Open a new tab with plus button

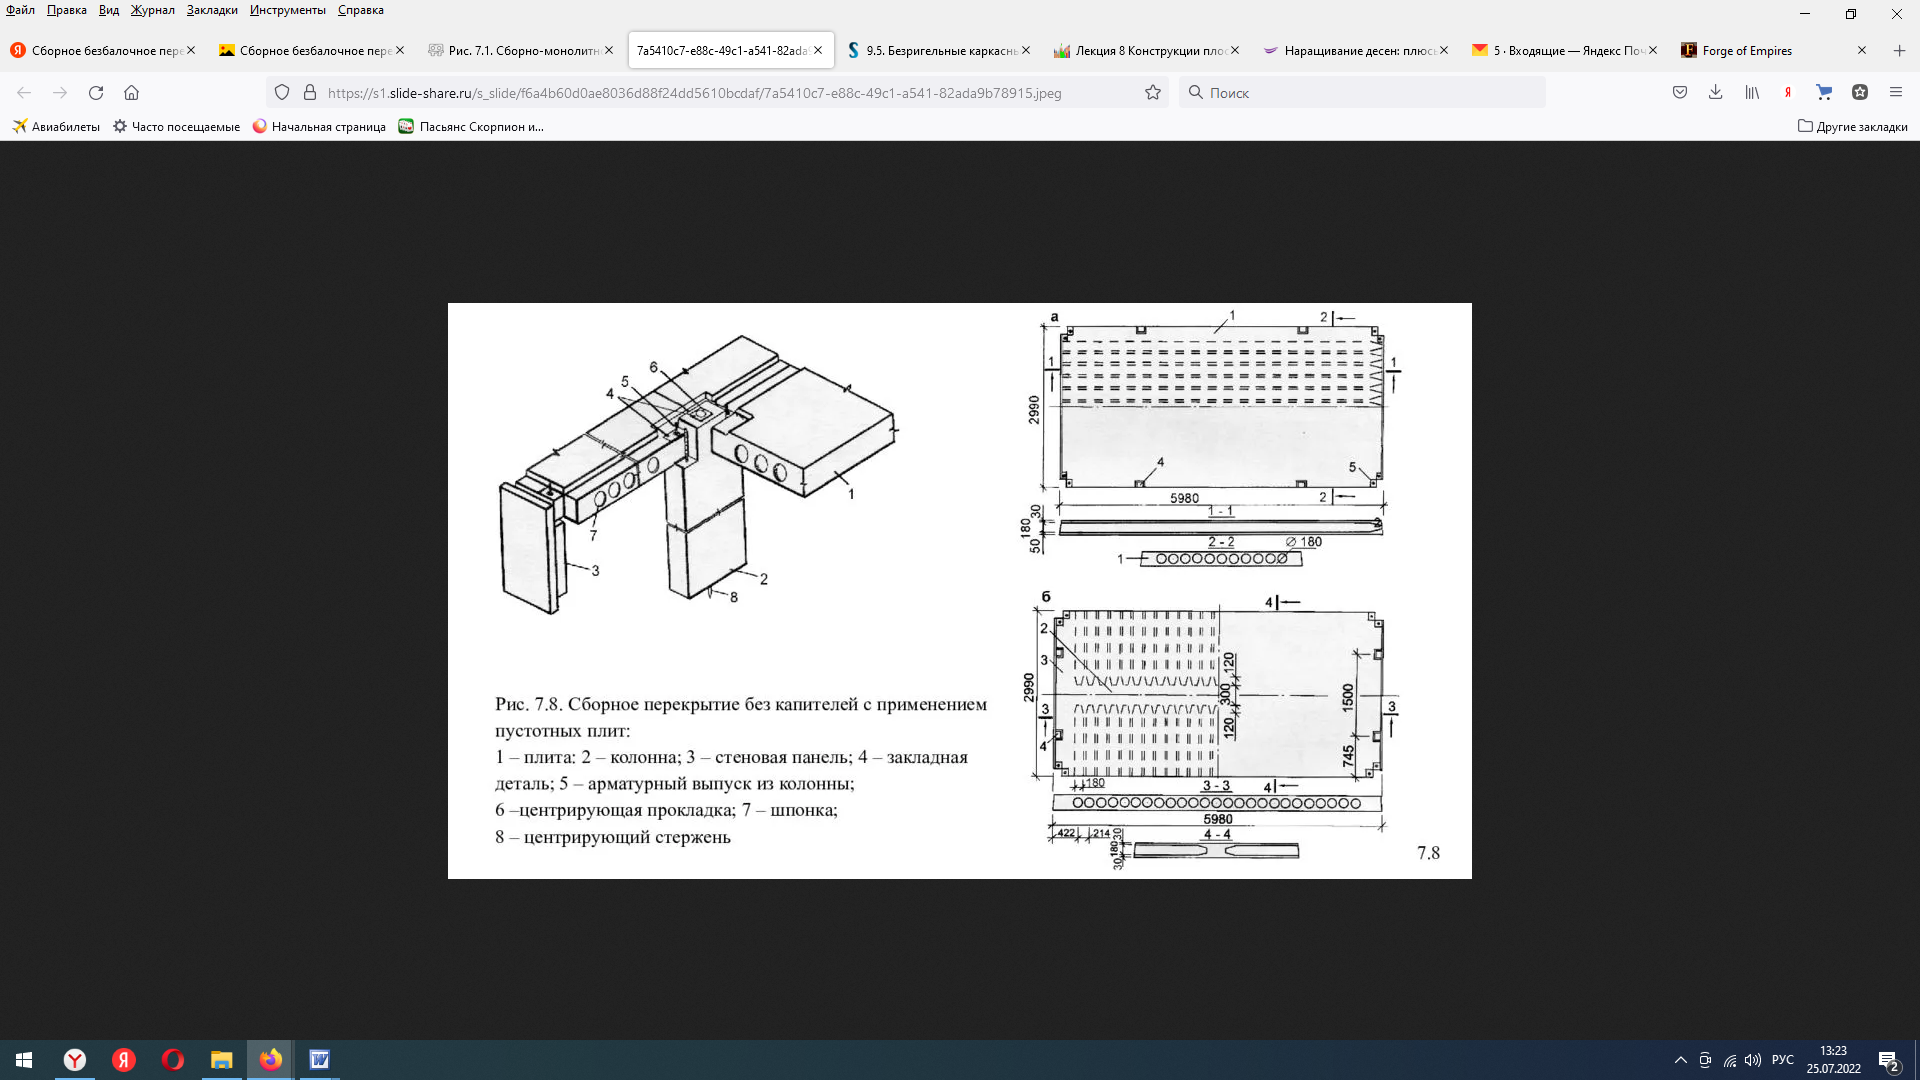coord(1899,51)
